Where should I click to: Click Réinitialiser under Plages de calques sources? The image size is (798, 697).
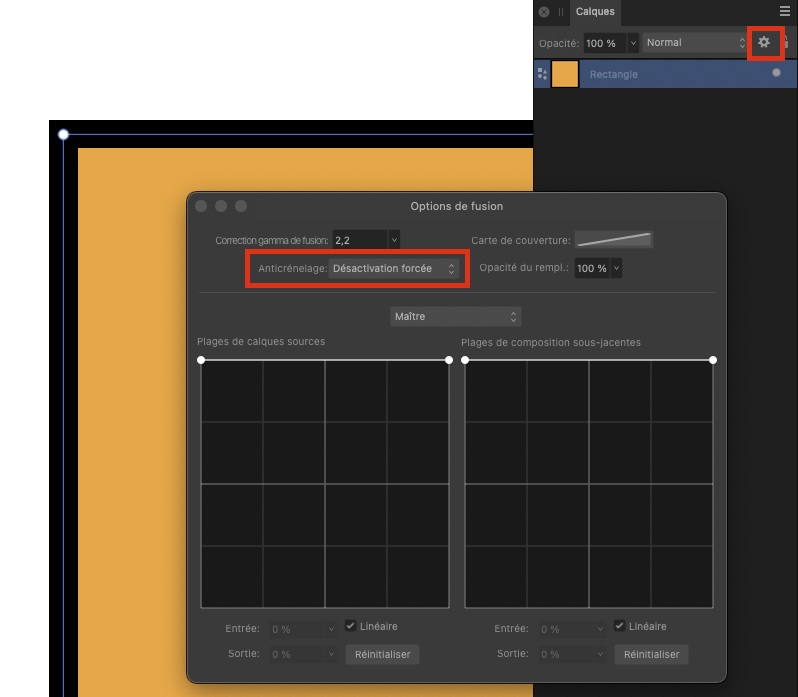tap(383, 654)
